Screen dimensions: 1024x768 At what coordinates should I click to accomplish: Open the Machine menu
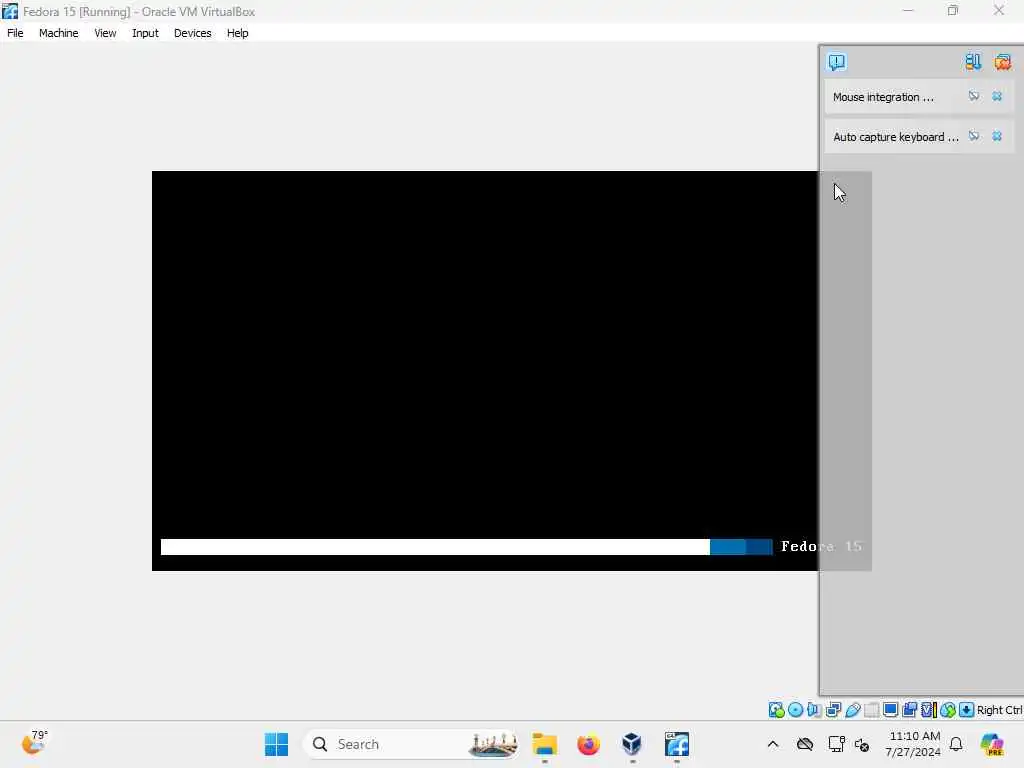(x=58, y=33)
